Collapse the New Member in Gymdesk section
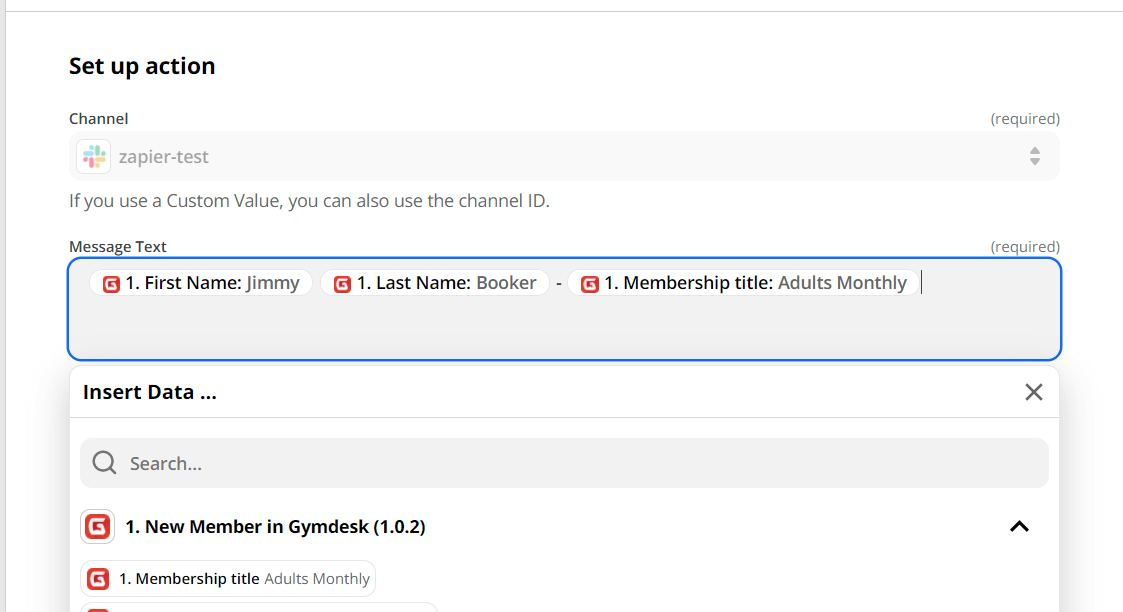Screen dimensions: 1123x612 tap(1019, 526)
